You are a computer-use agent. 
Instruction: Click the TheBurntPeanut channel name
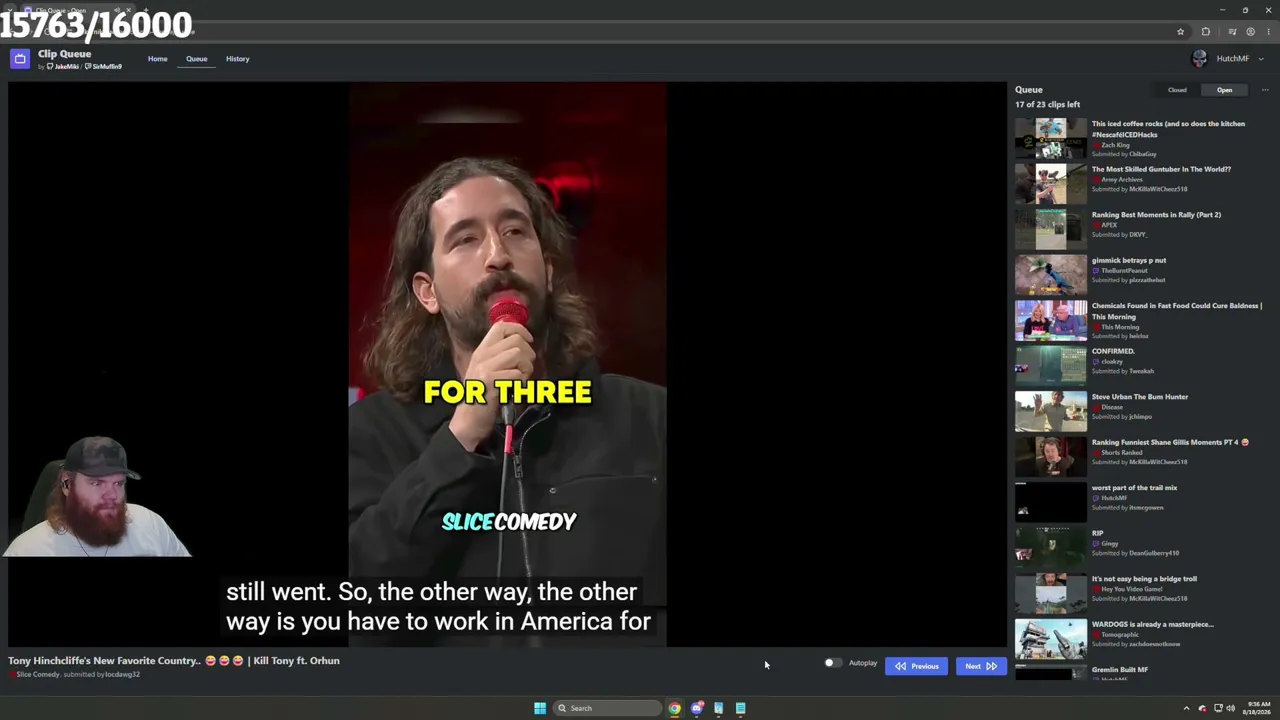click(x=1124, y=271)
